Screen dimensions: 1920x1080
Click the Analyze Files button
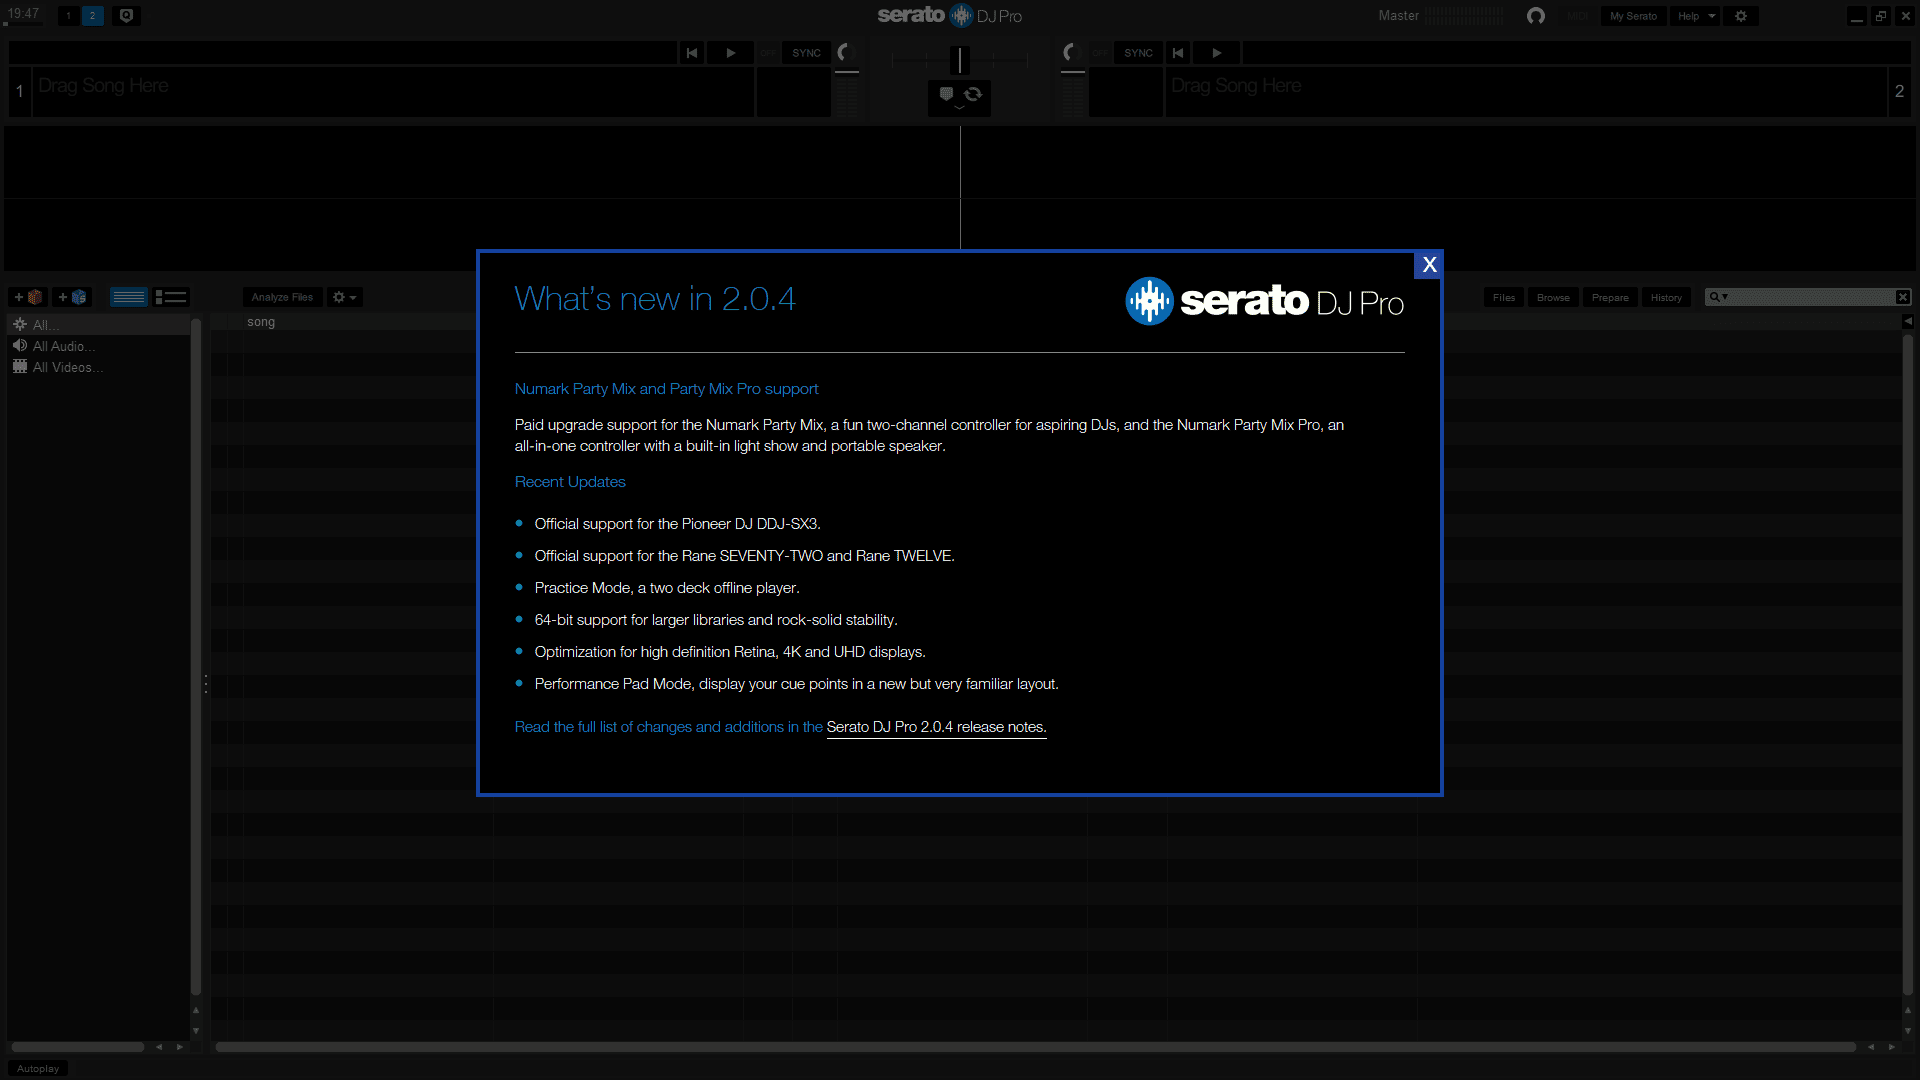tap(282, 297)
